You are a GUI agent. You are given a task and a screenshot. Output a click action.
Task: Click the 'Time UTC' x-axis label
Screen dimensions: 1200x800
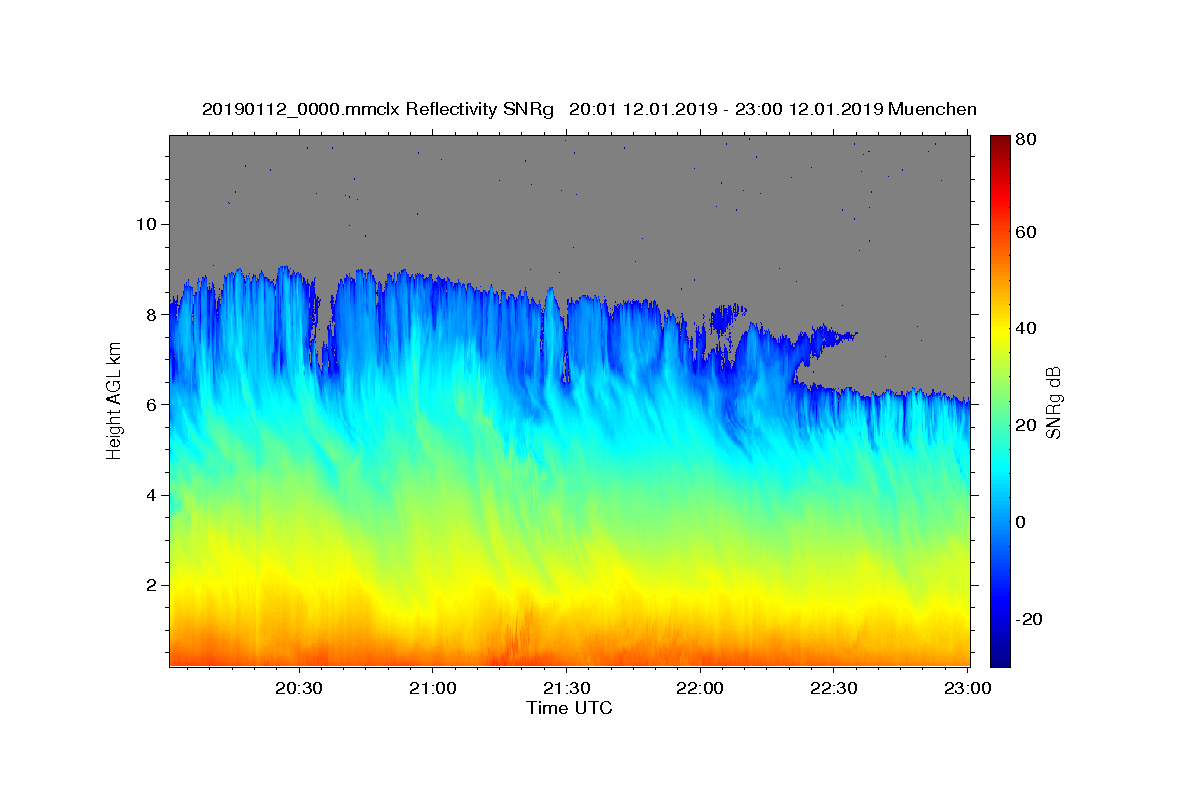tap(569, 708)
